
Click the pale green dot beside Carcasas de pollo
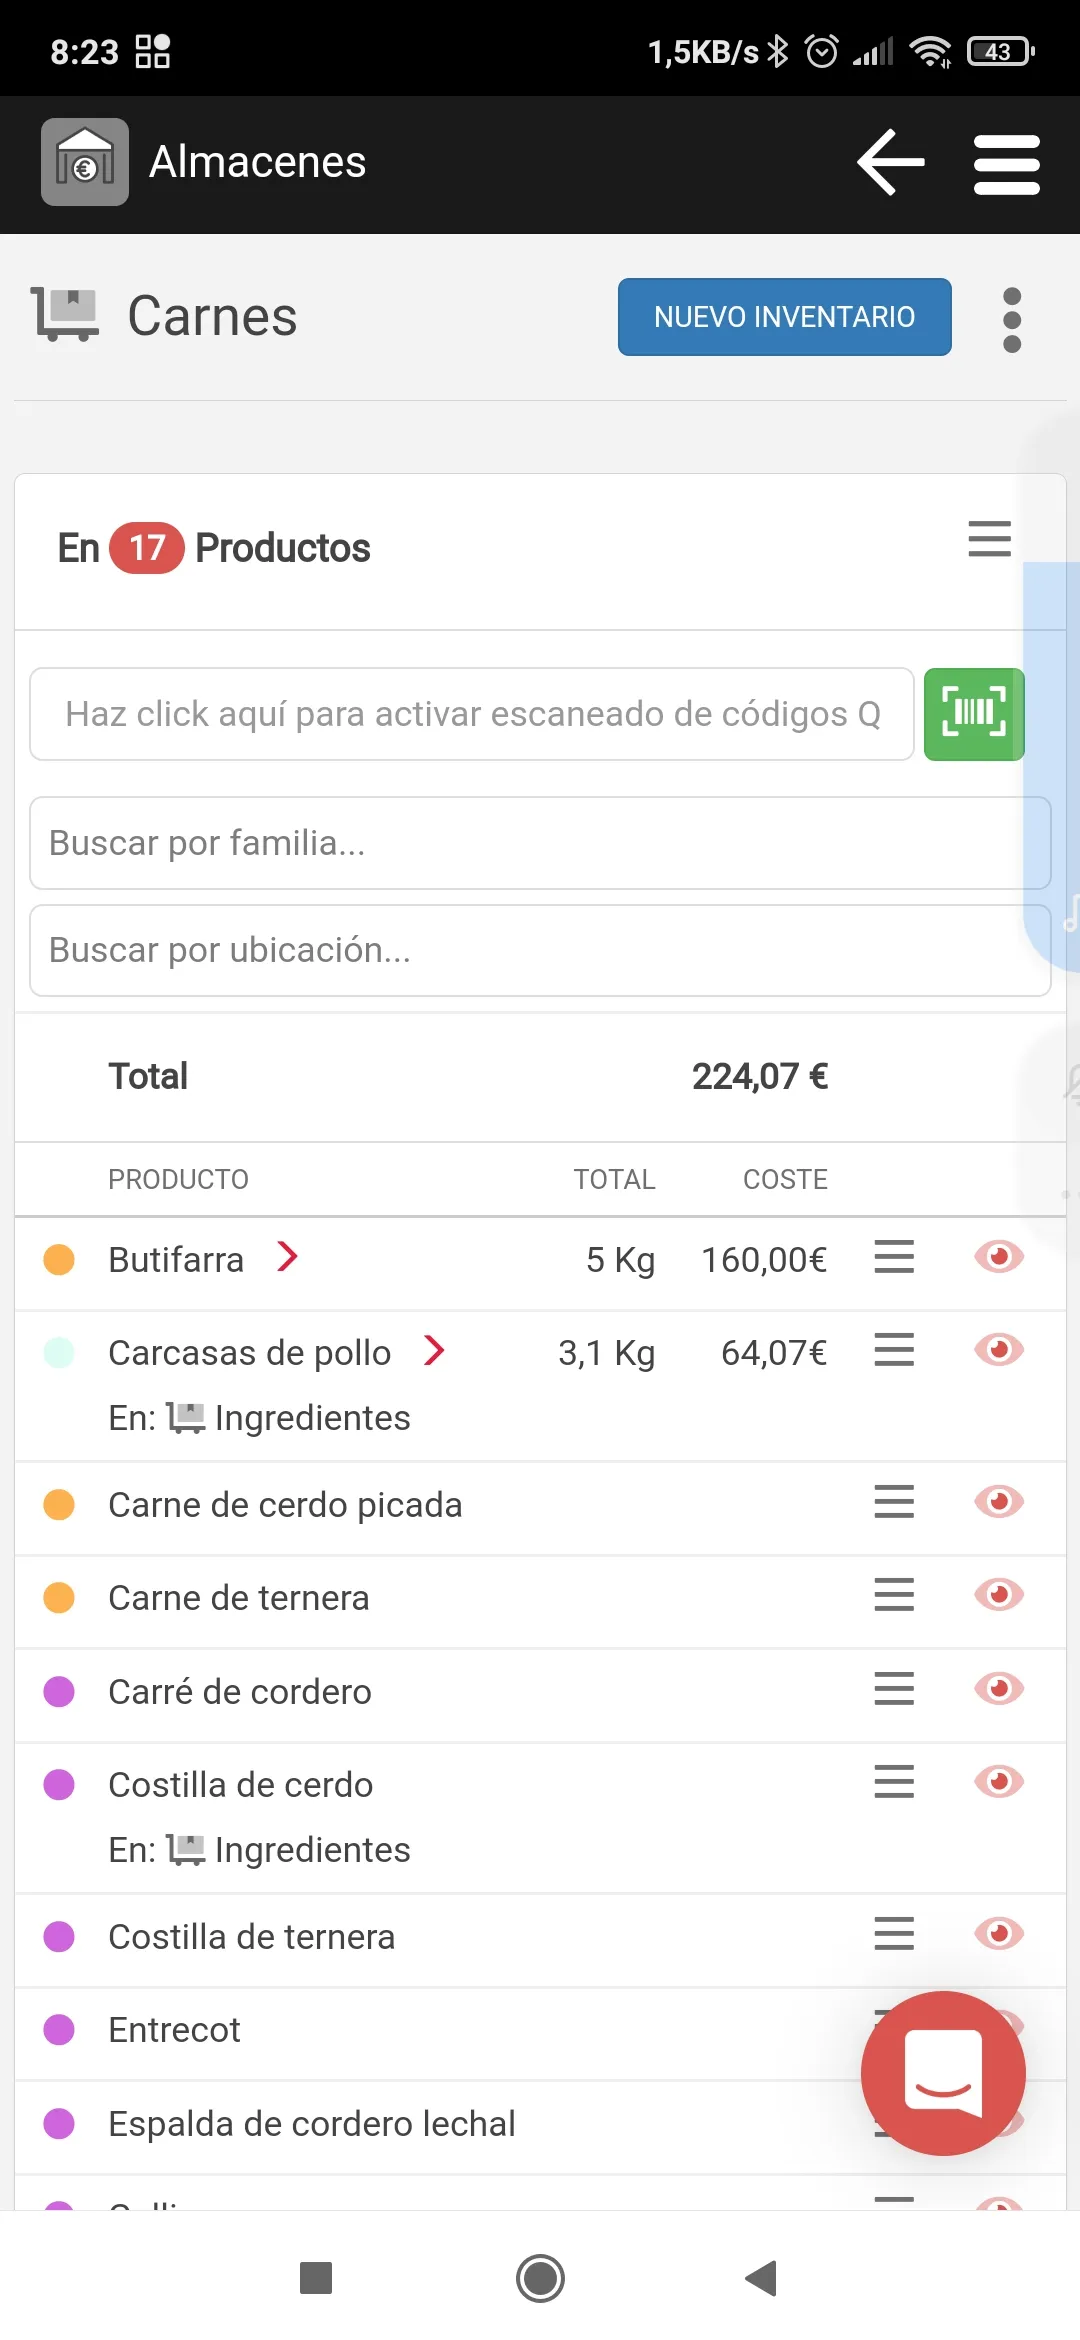59,1352
